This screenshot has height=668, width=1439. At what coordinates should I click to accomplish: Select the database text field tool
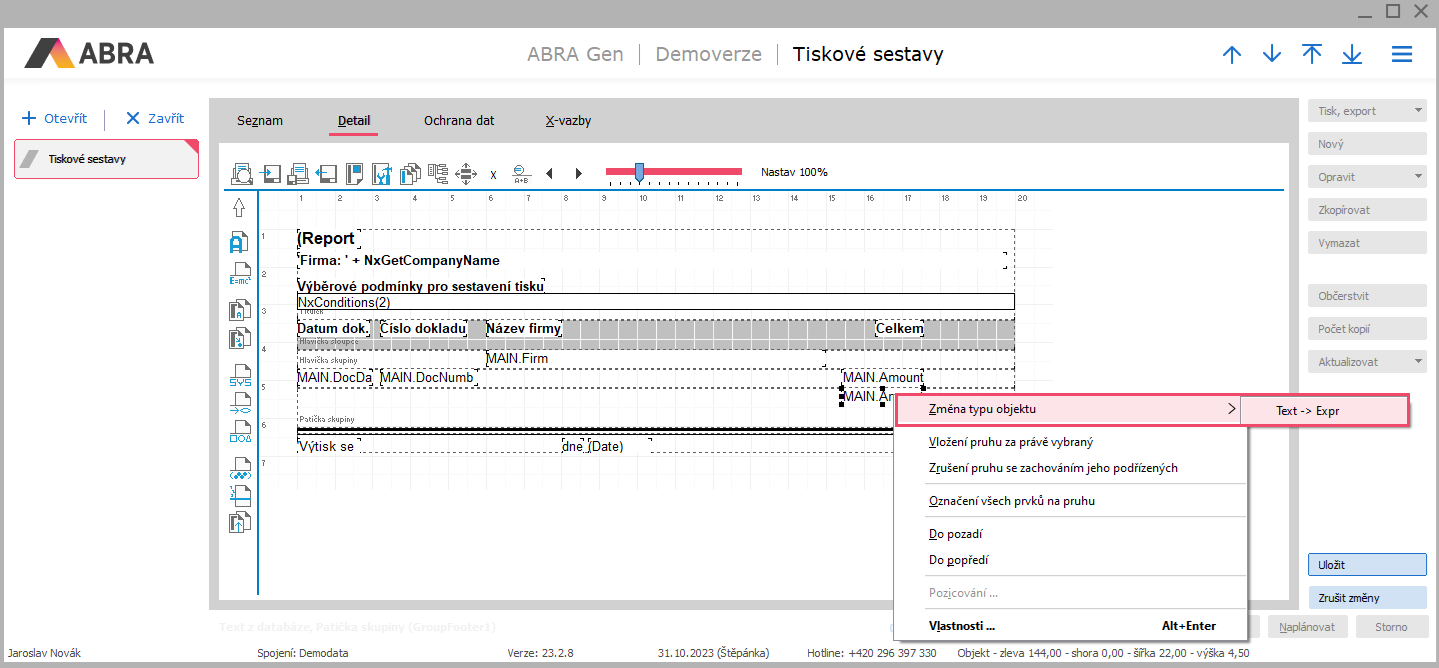239,310
